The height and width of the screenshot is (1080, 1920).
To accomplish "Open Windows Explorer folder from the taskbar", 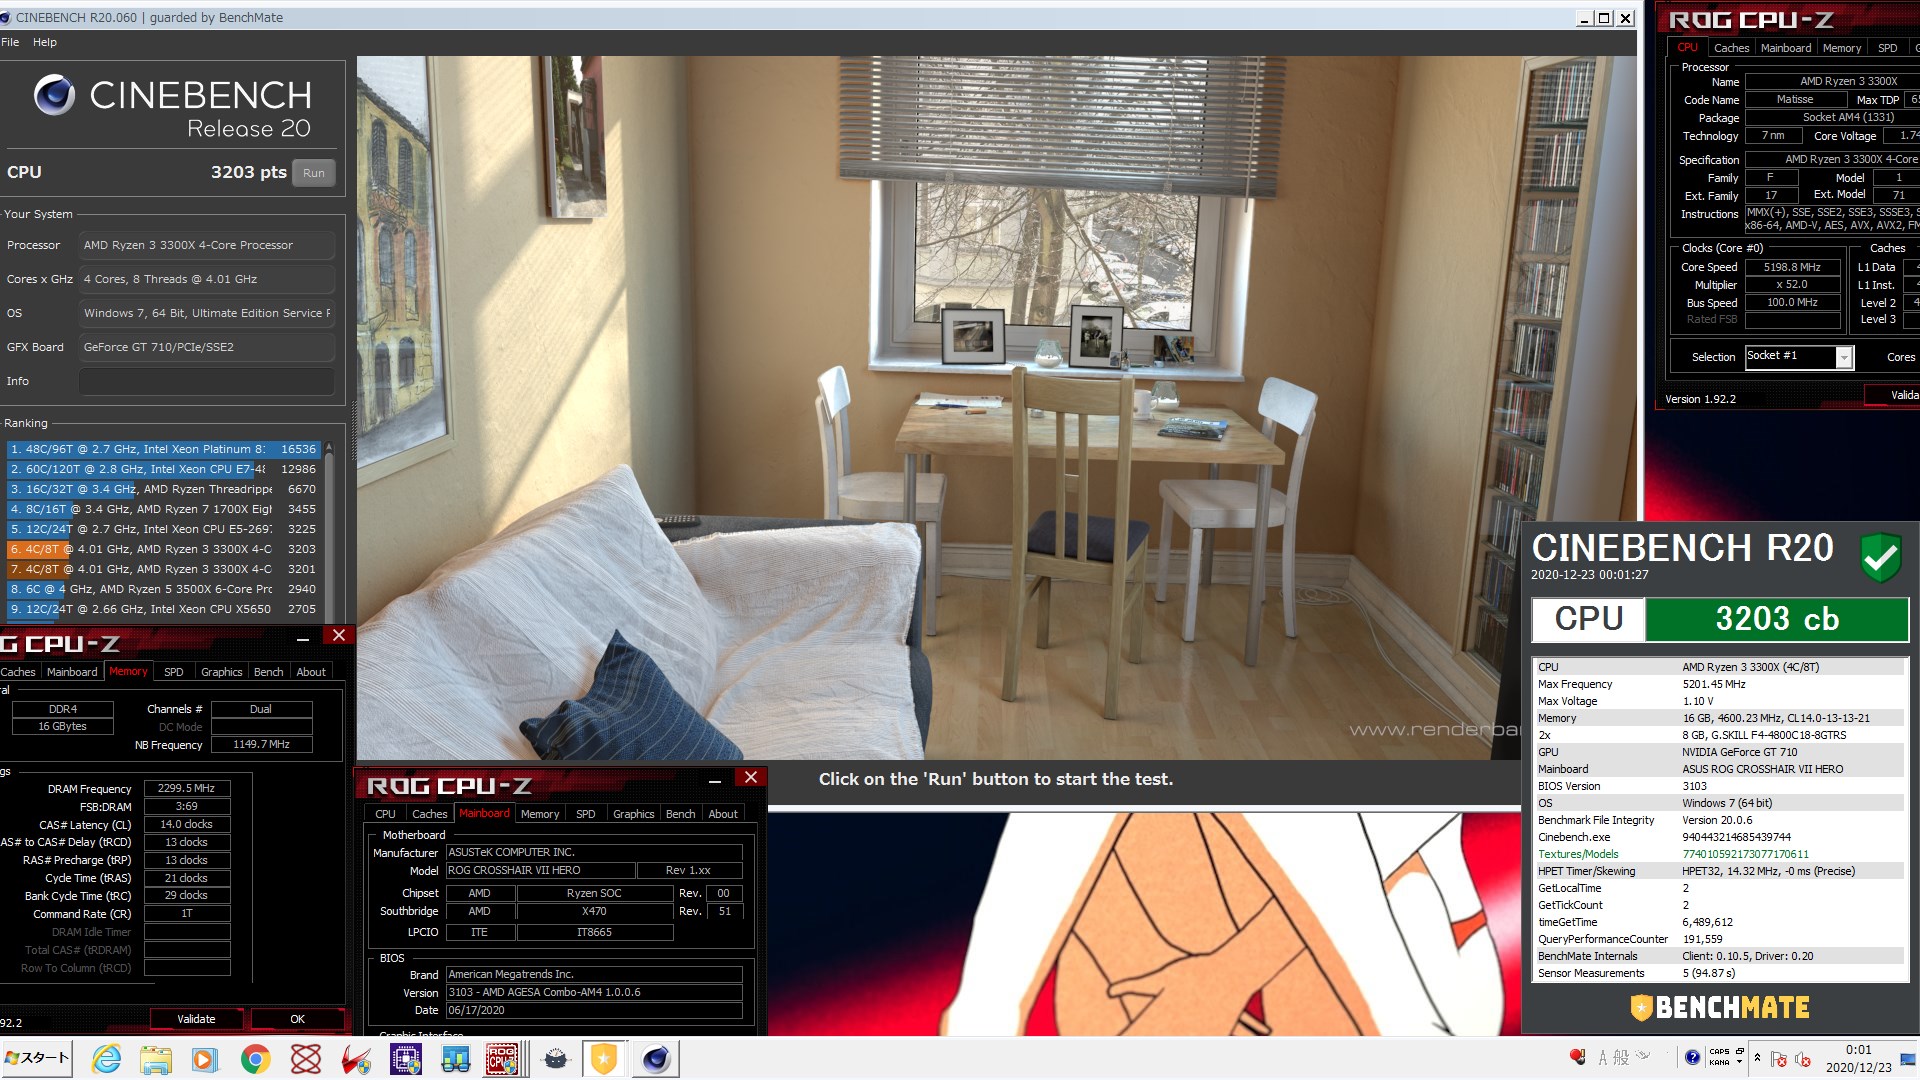I will 155,1059.
